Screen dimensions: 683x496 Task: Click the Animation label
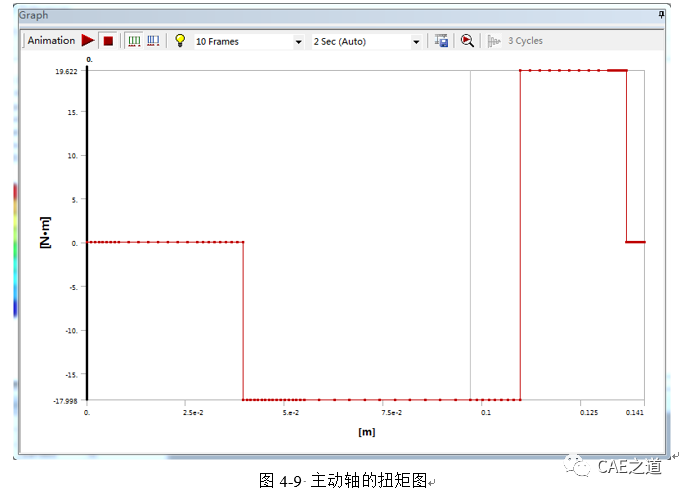[51, 40]
